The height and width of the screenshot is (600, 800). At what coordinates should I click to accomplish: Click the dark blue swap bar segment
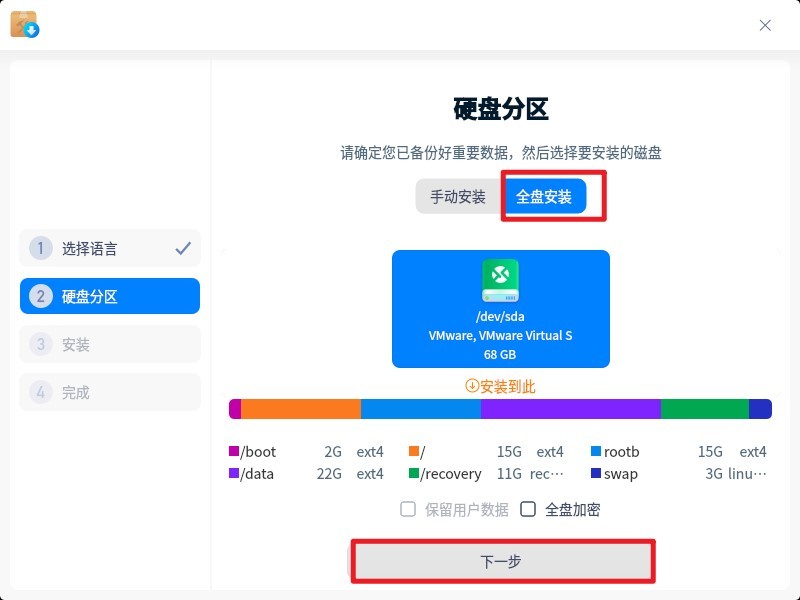pos(760,409)
